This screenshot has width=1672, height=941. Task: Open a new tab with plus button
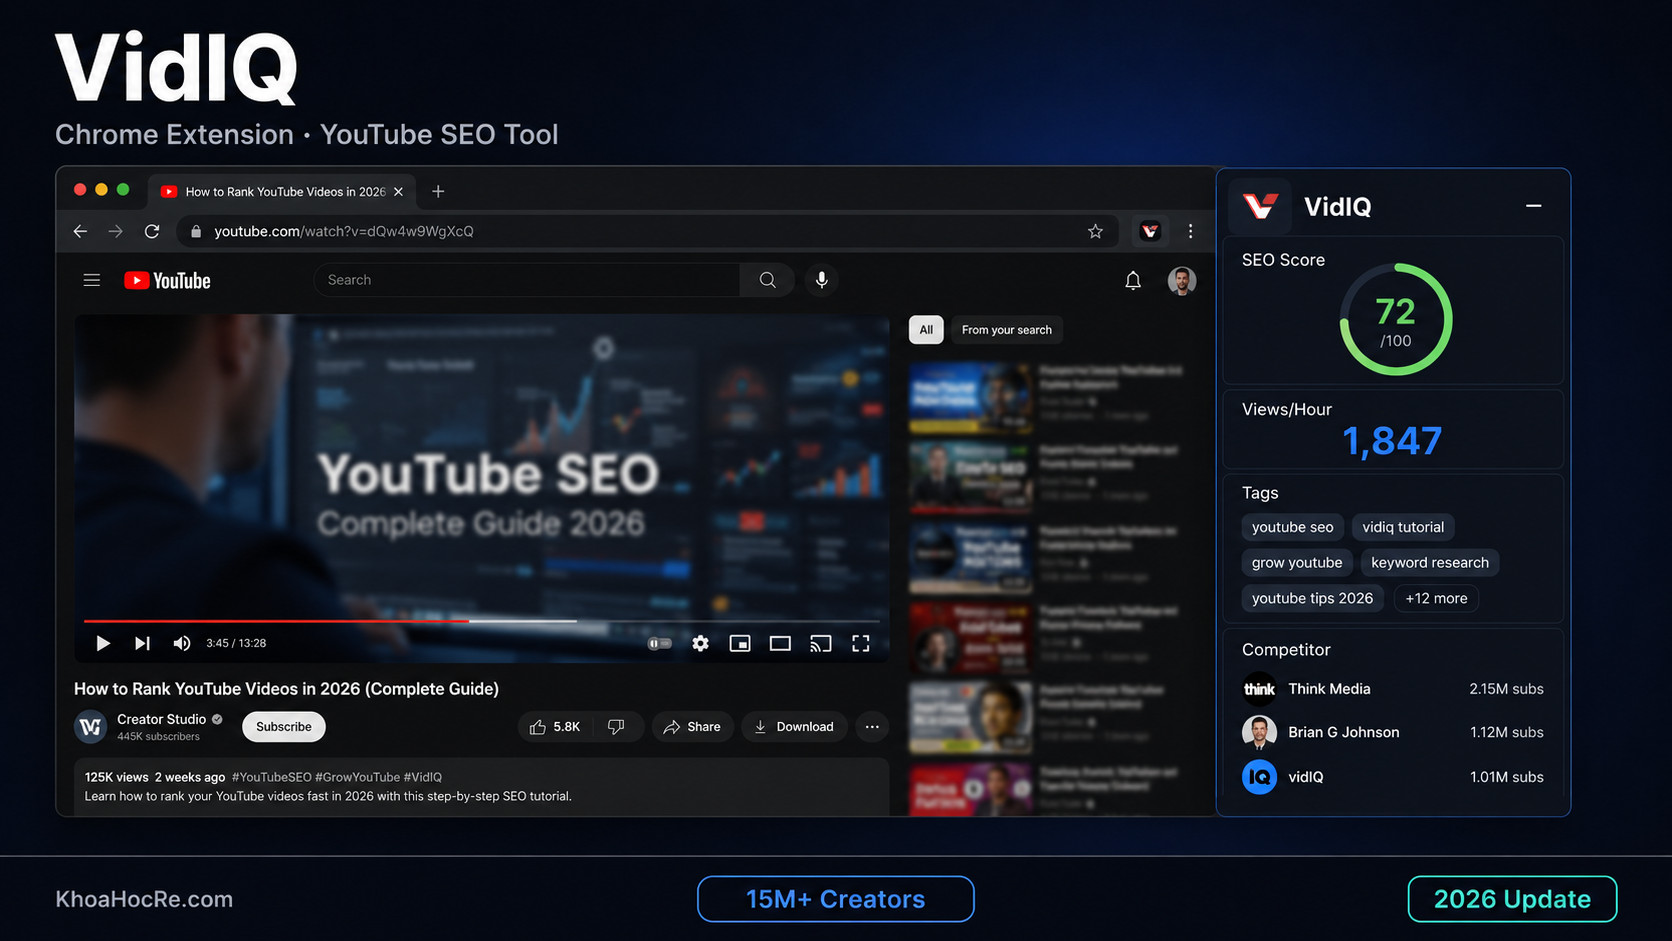[438, 191]
